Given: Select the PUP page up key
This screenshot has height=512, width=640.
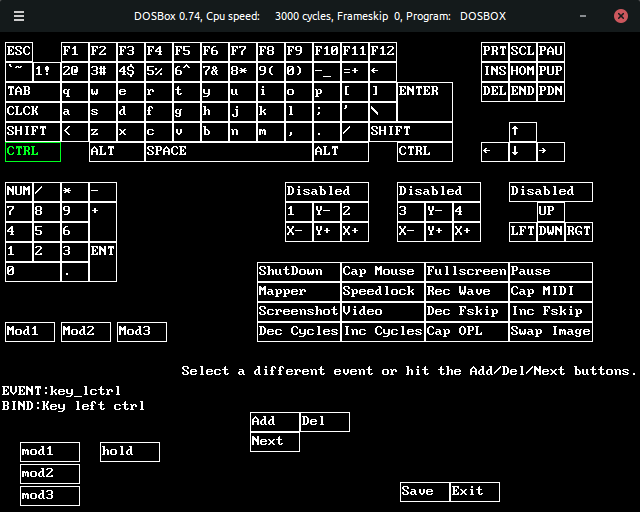Looking at the screenshot, I should [551, 72].
